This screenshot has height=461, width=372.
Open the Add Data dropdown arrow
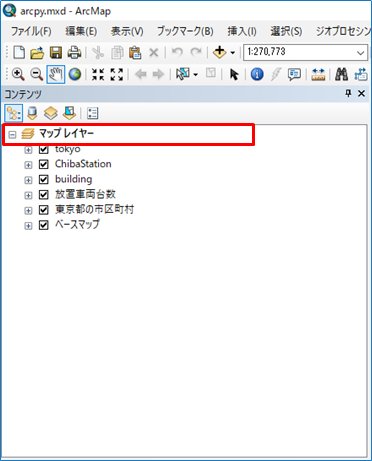233,53
